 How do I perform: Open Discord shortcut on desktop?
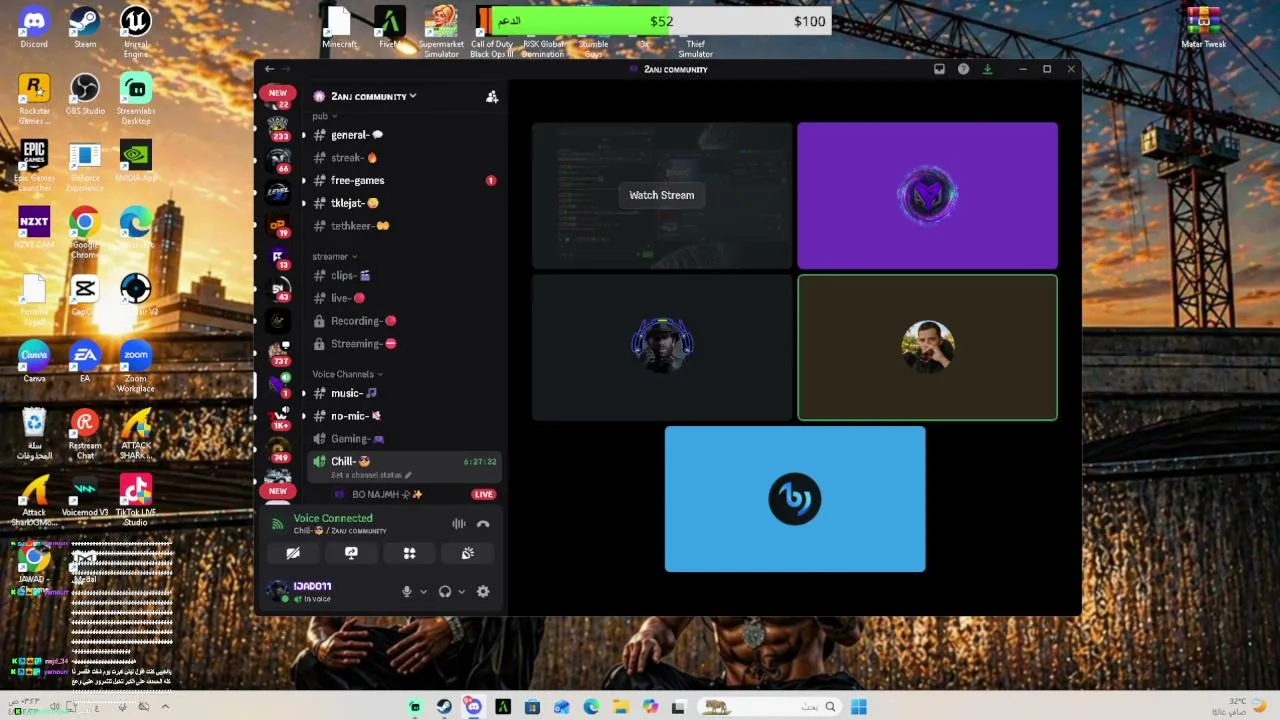click(33, 28)
